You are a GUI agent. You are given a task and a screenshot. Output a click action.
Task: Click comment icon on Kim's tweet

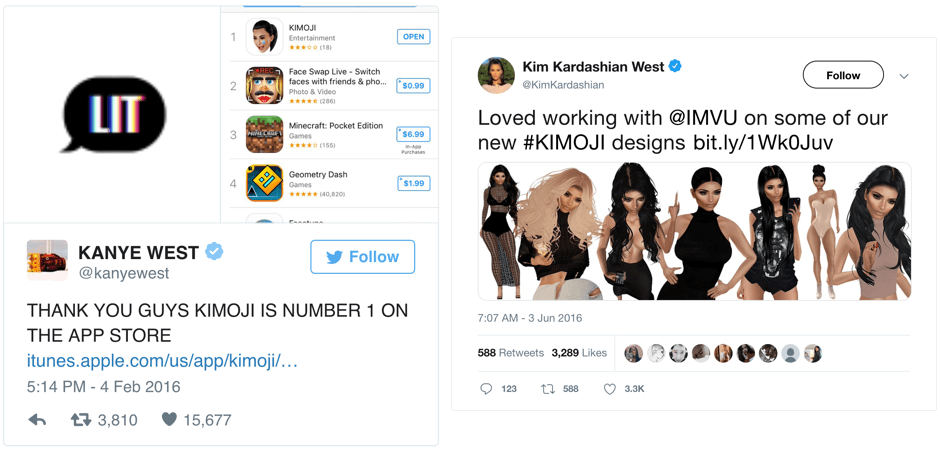point(486,389)
